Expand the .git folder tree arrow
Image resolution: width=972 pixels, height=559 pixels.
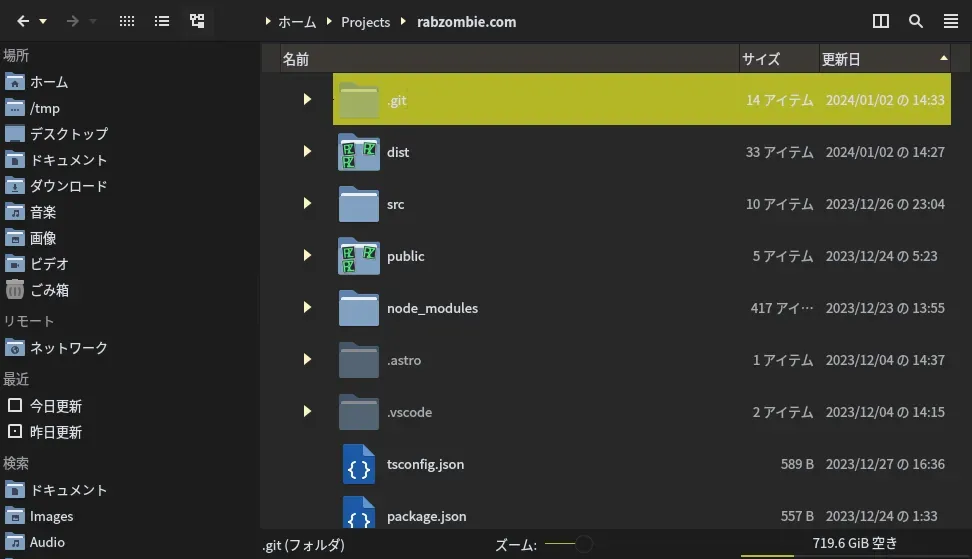(x=307, y=99)
